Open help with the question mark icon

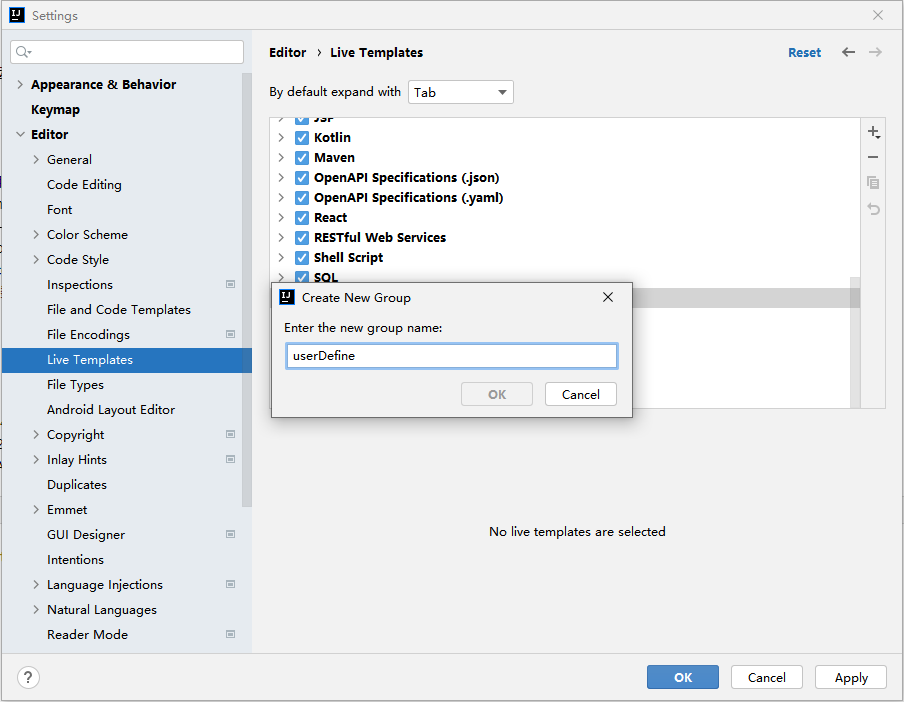tap(28, 677)
